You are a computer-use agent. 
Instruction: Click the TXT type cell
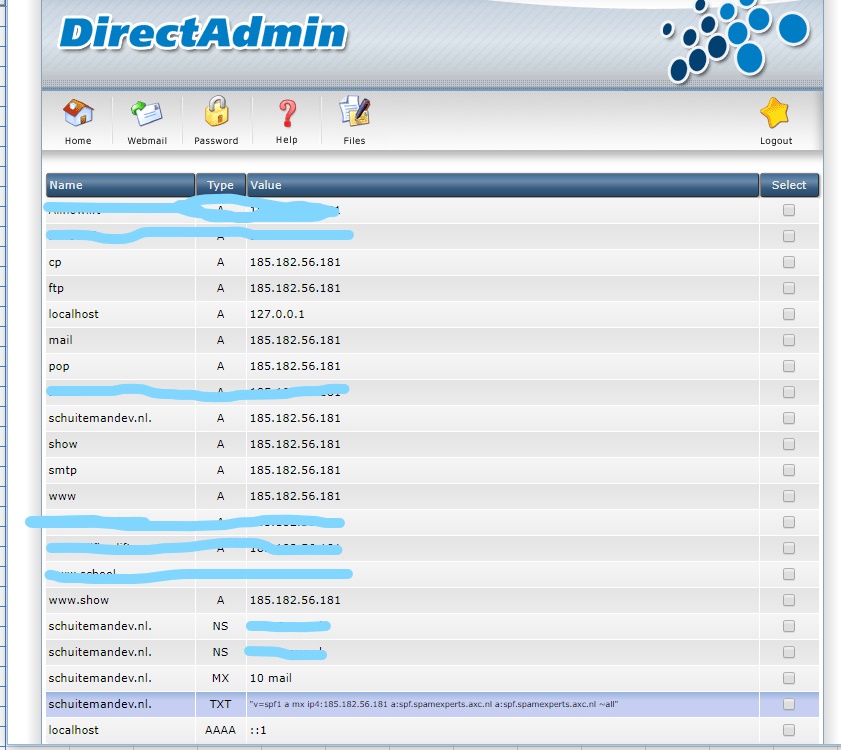click(220, 704)
